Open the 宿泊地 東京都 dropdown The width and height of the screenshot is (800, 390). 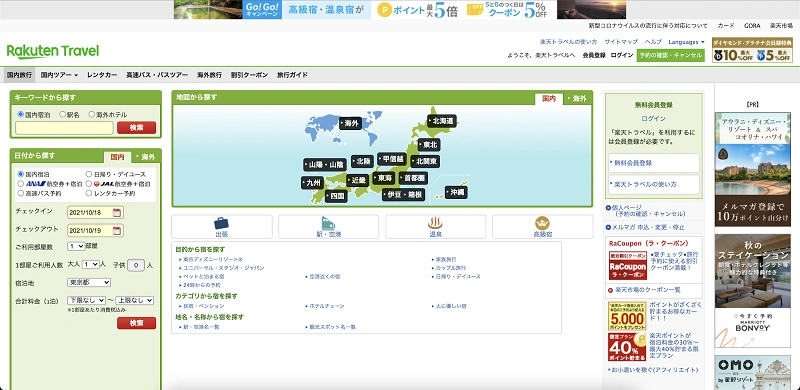[89, 282]
